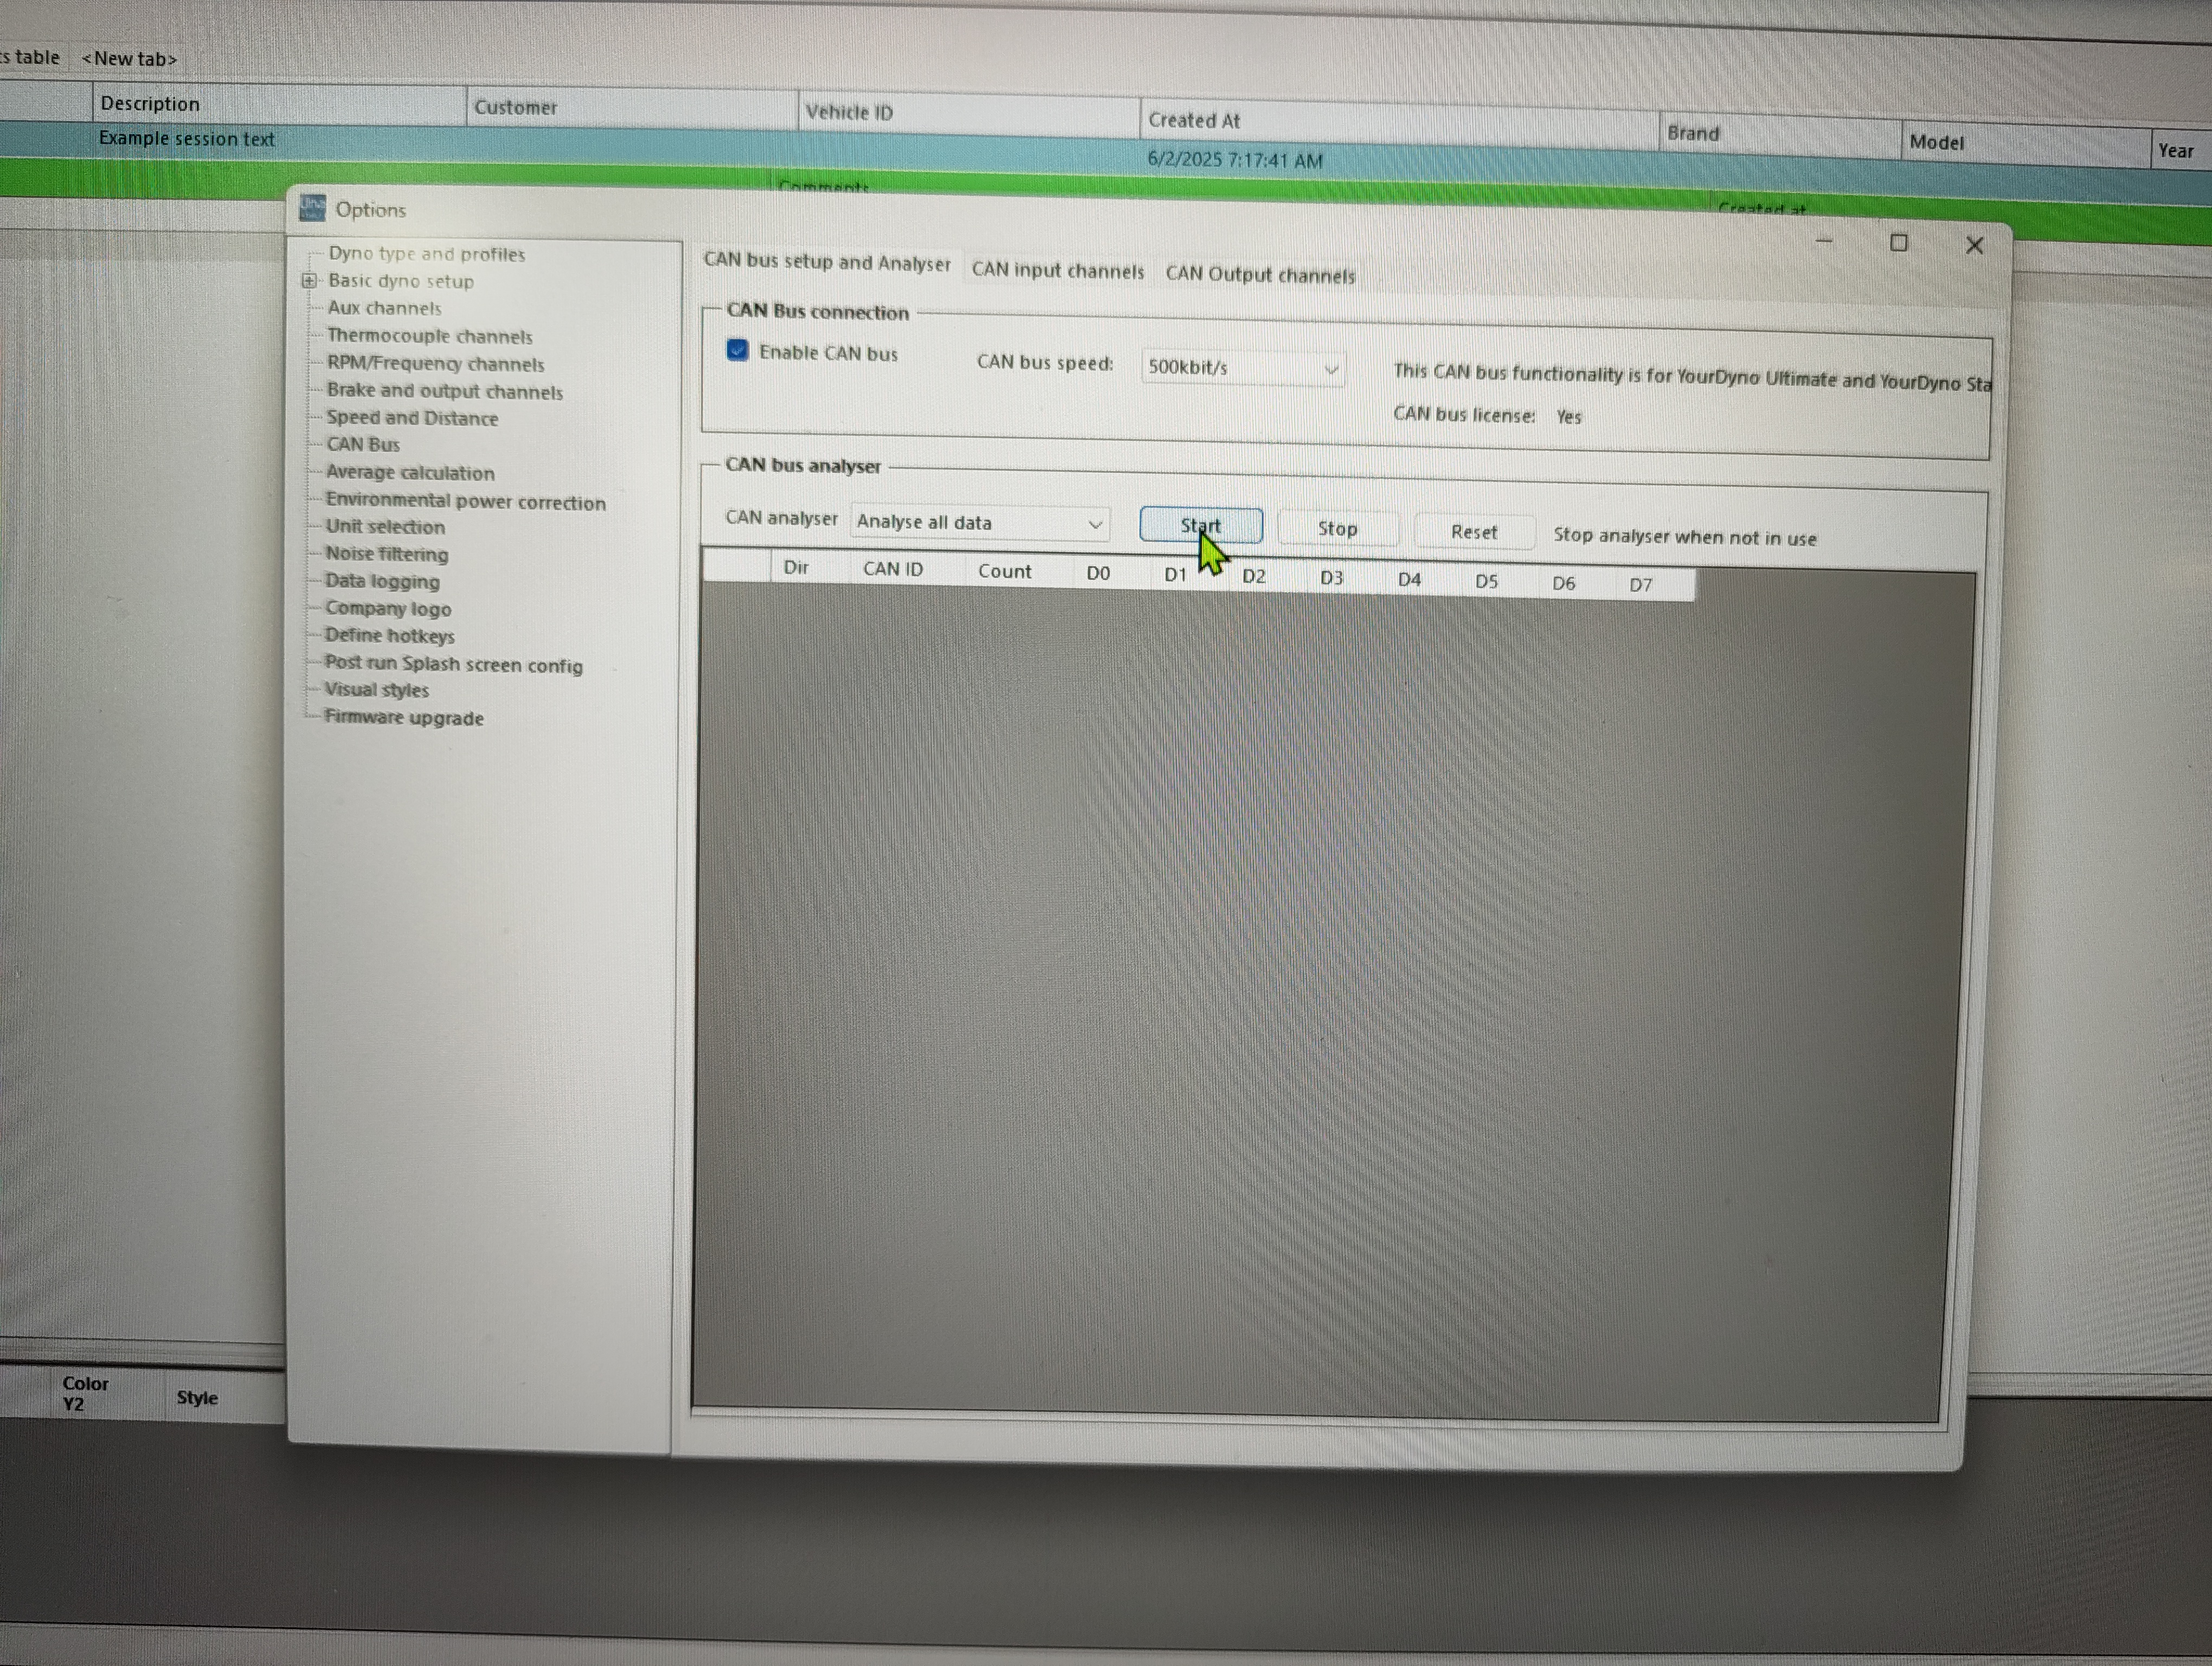
Task: Open Environmental power correction settings
Action: tap(465, 502)
